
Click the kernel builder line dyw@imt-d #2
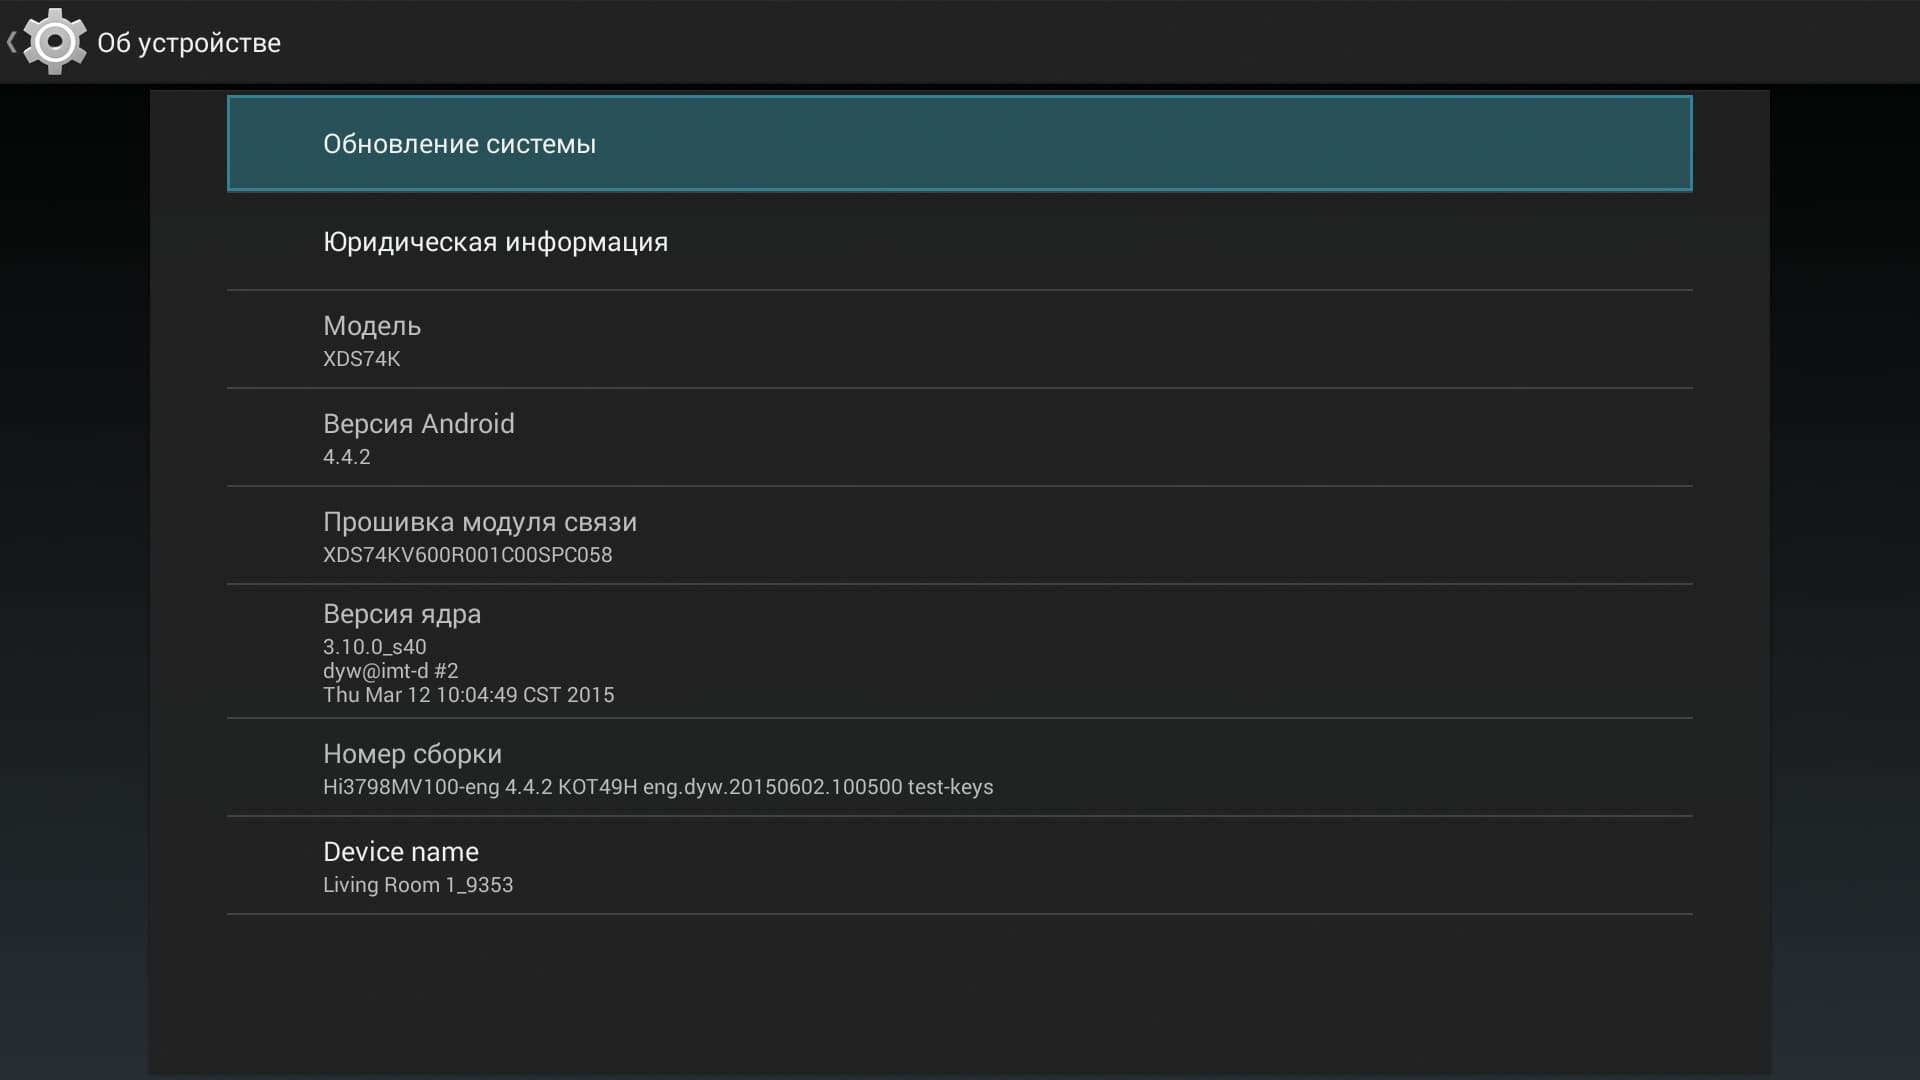click(x=390, y=671)
